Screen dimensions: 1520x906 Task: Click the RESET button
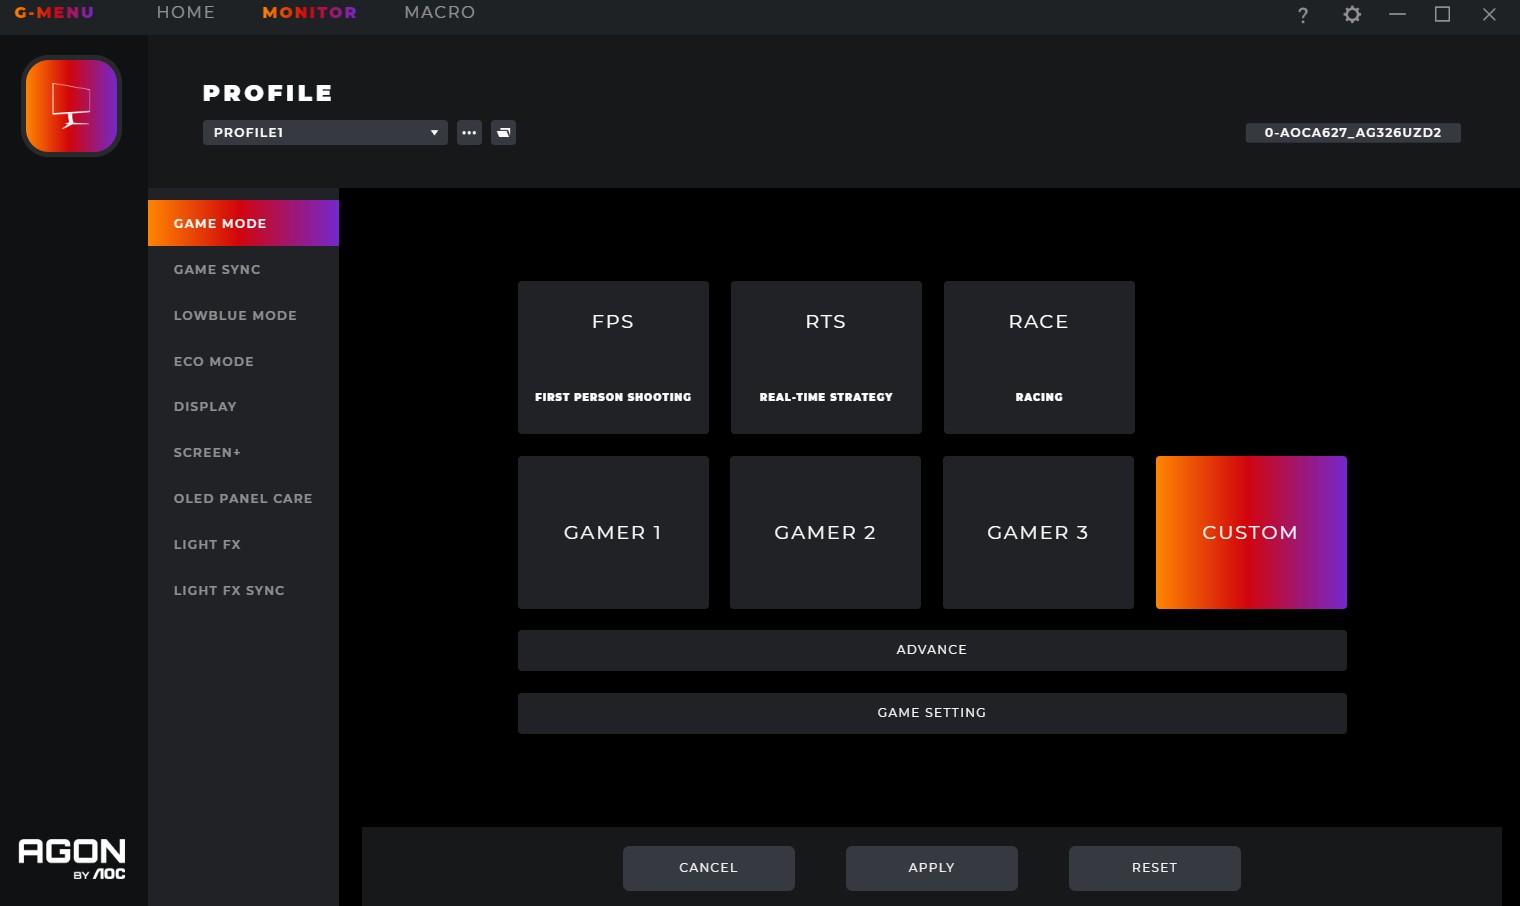point(1155,868)
